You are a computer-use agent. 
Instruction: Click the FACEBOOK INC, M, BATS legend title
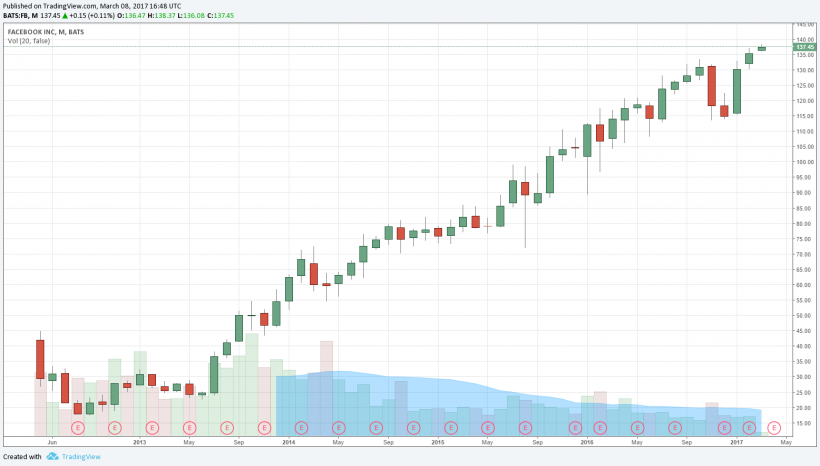coord(45,32)
